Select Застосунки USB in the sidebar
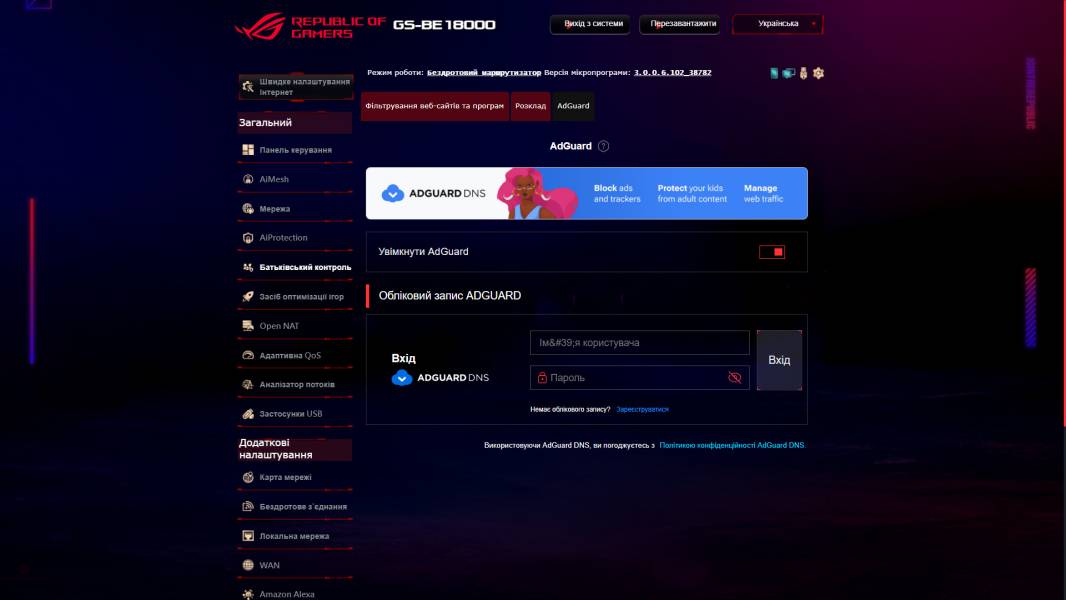This screenshot has width=1066, height=600. [293, 411]
